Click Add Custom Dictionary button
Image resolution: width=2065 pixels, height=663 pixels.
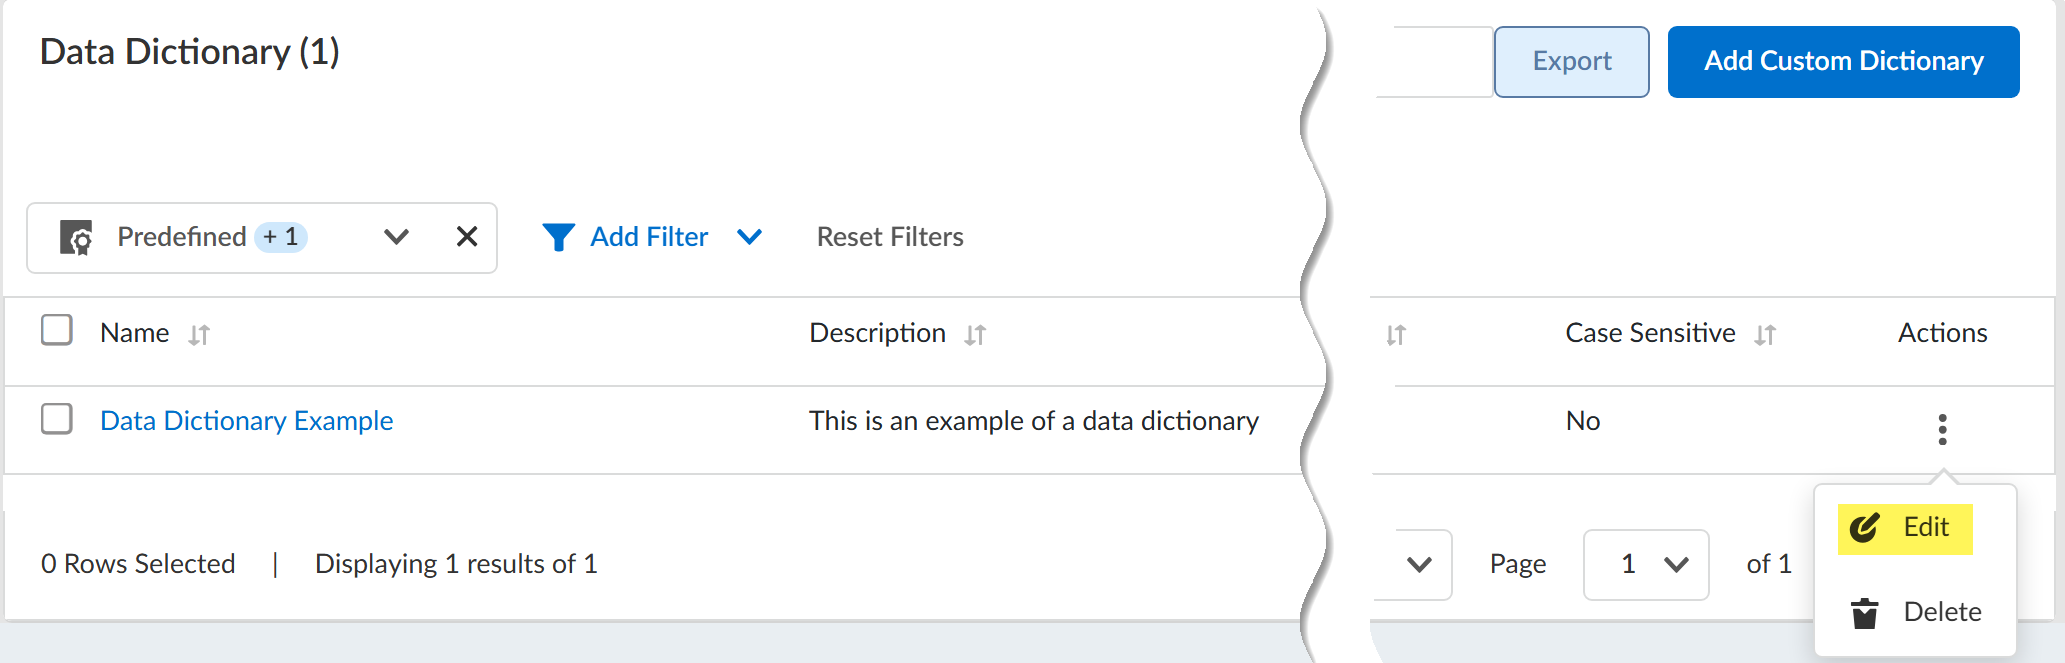click(x=1843, y=62)
